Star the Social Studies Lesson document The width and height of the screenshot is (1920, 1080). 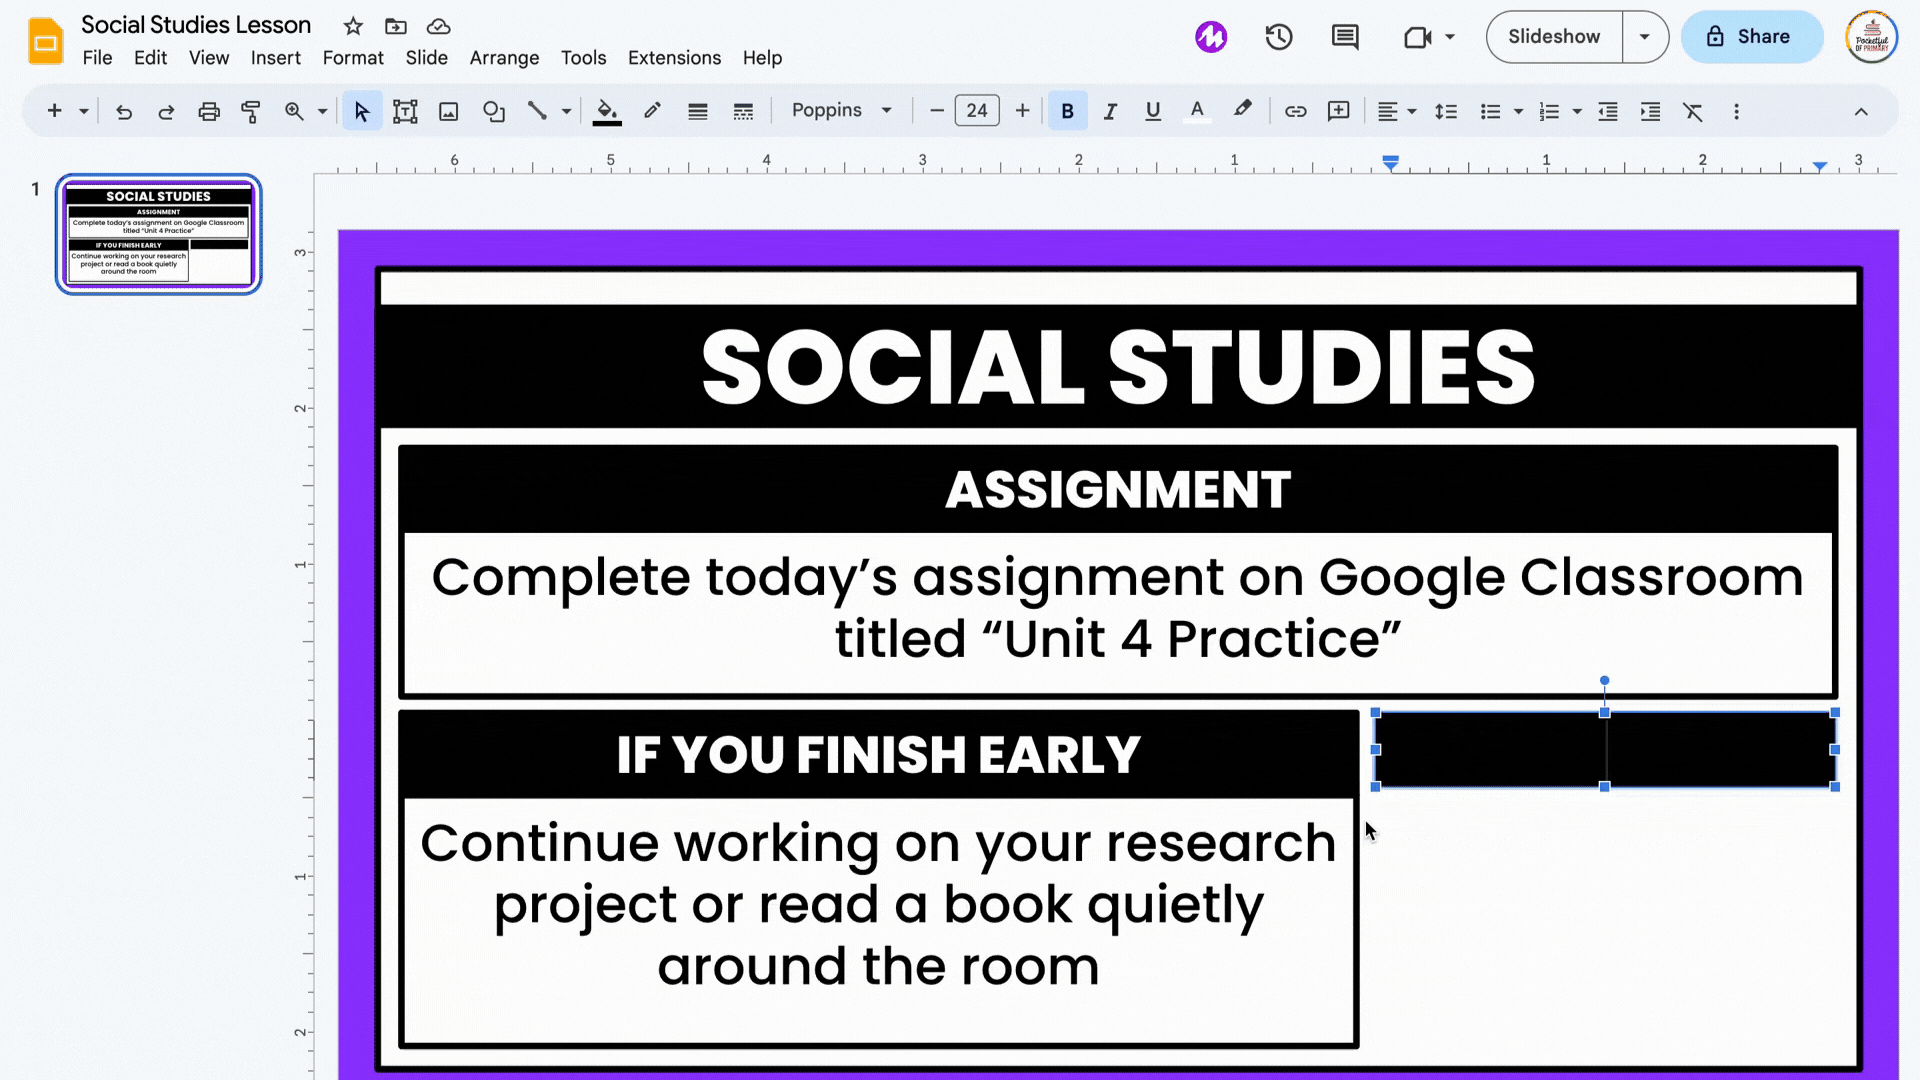(352, 26)
